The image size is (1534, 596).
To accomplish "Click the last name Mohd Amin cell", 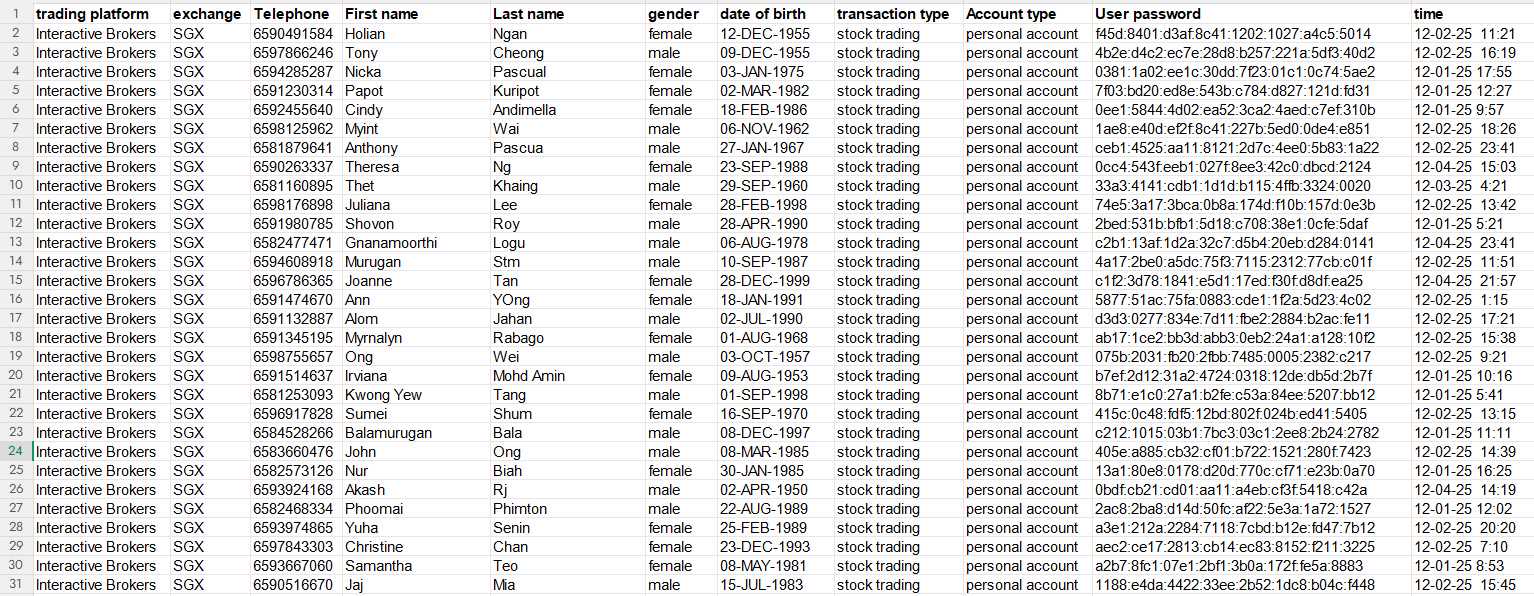I will (566, 376).
